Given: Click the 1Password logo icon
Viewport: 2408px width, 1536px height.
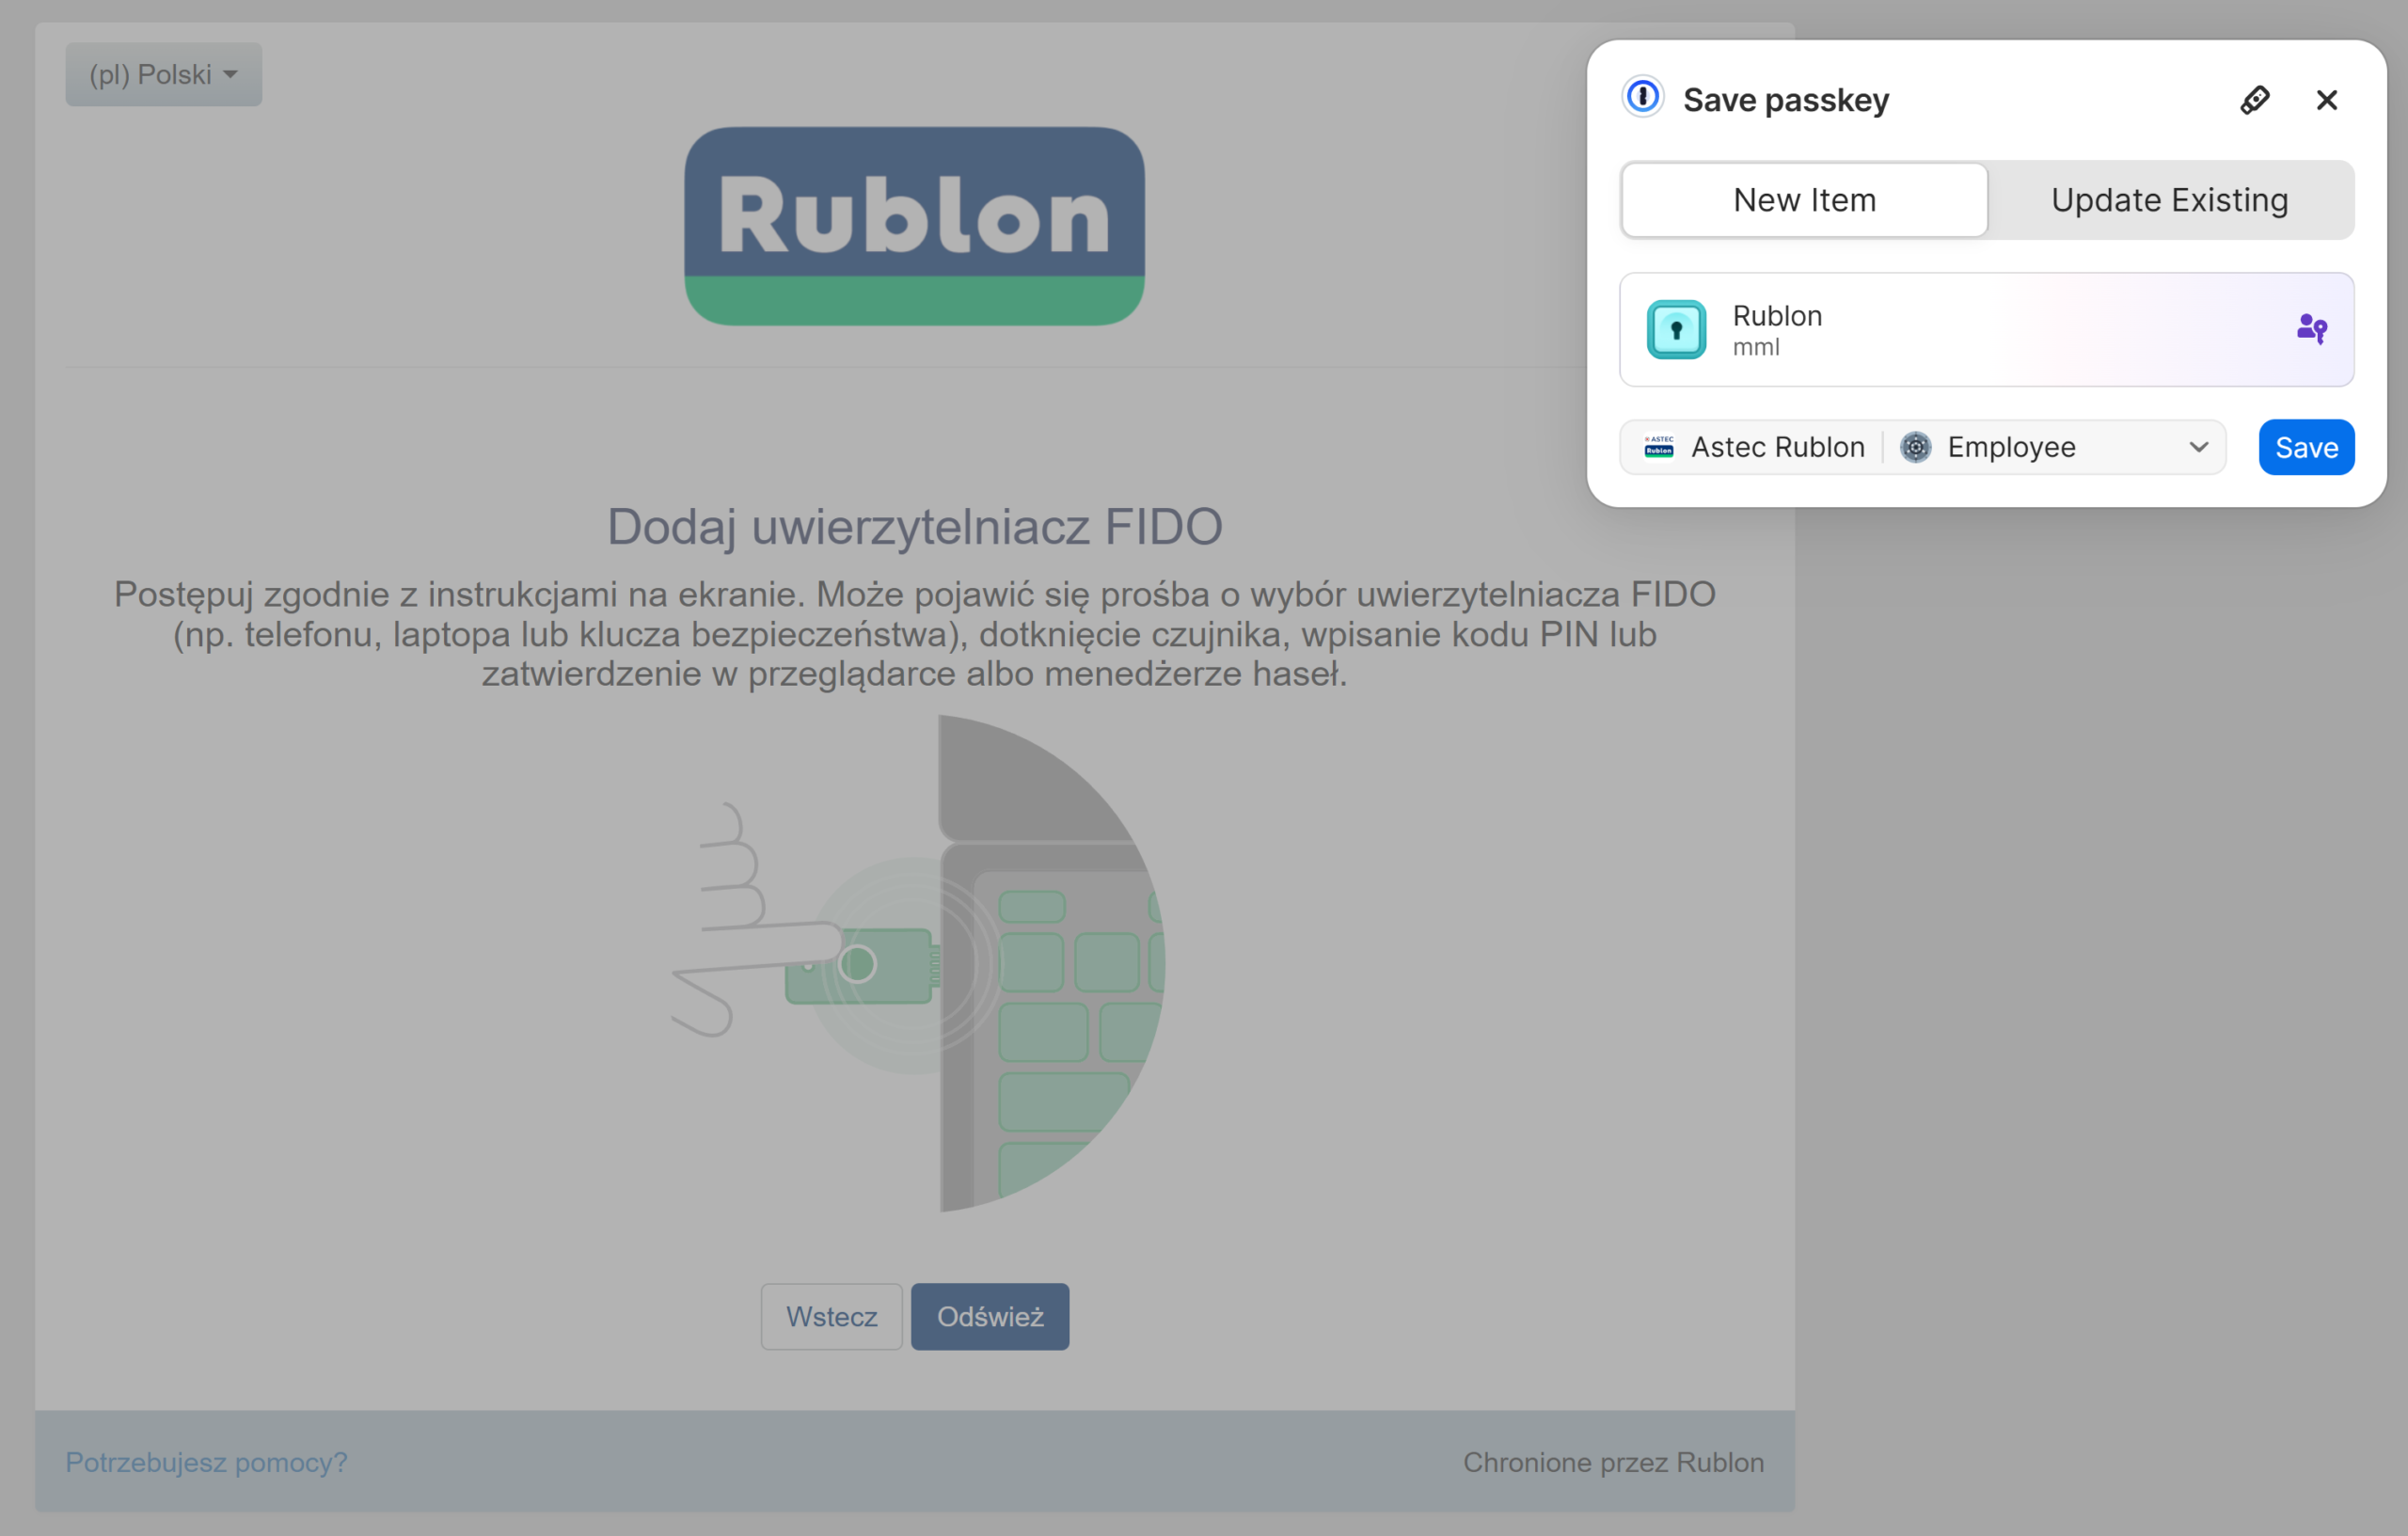Looking at the screenshot, I should (1642, 98).
